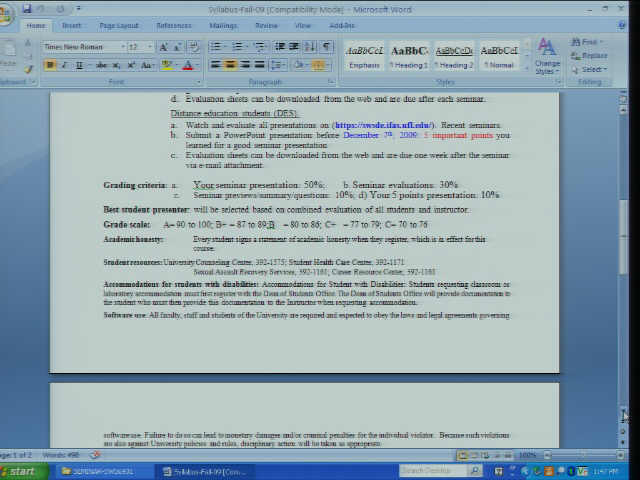The width and height of the screenshot is (640, 480).
Task: Click the Zoom Out minus button
Action: pyautogui.click(x=548, y=455)
